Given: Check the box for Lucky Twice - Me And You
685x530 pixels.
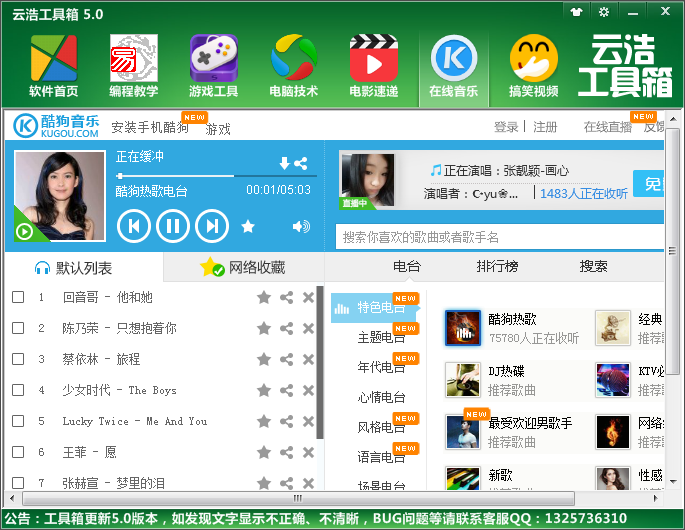Looking at the screenshot, I should 18,421.
